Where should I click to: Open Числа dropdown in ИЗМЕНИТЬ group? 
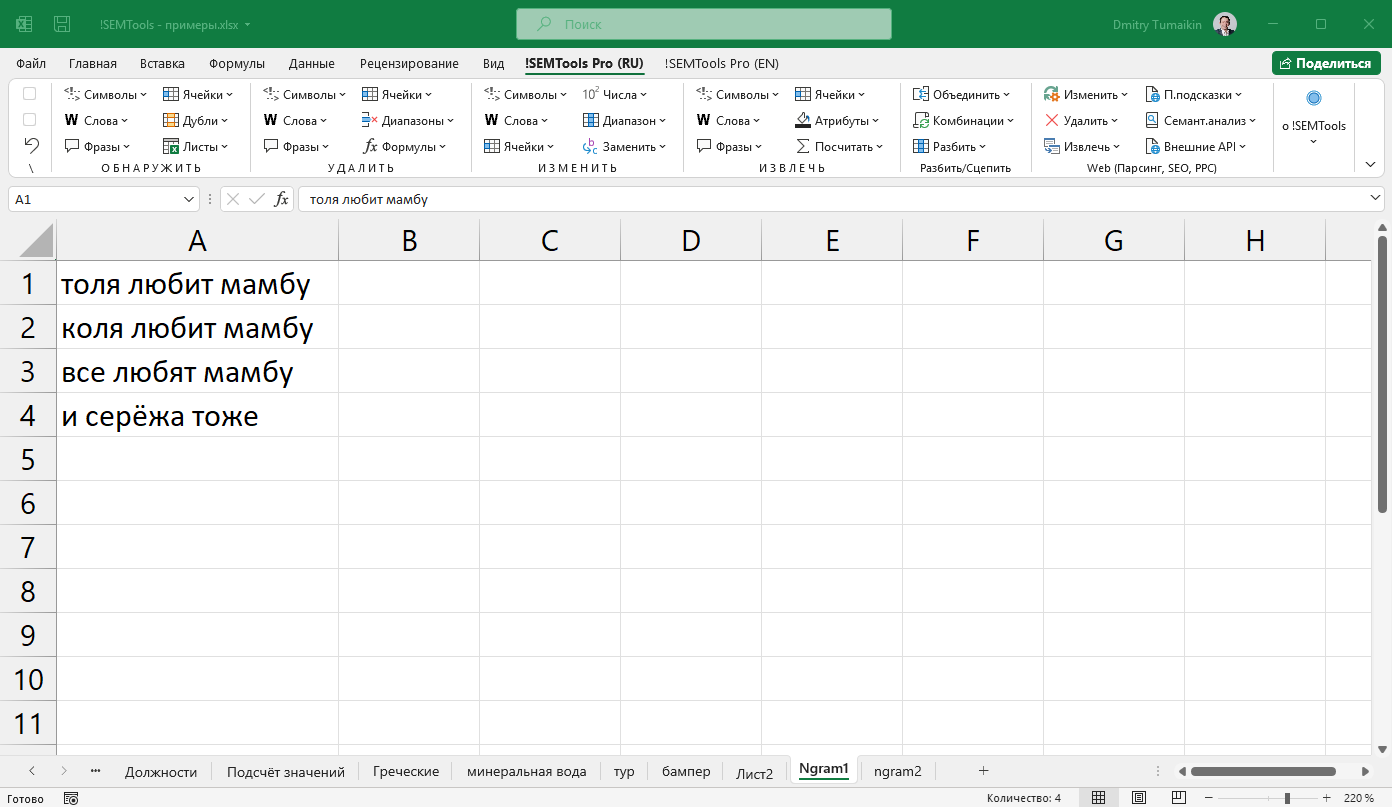(614, 95)
